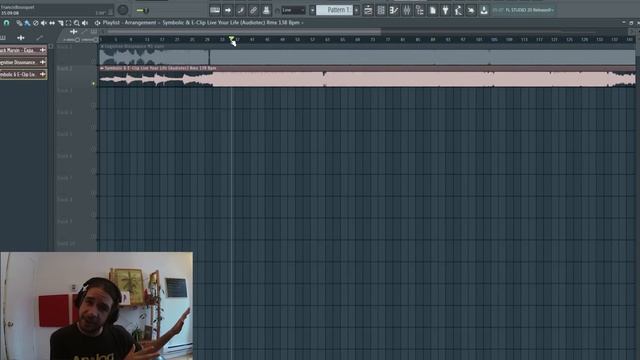Image resolution: width=640 pixels, height=360 pixels.
Task: Click the playhead marker on the timeline ruler
Action: 231,39
